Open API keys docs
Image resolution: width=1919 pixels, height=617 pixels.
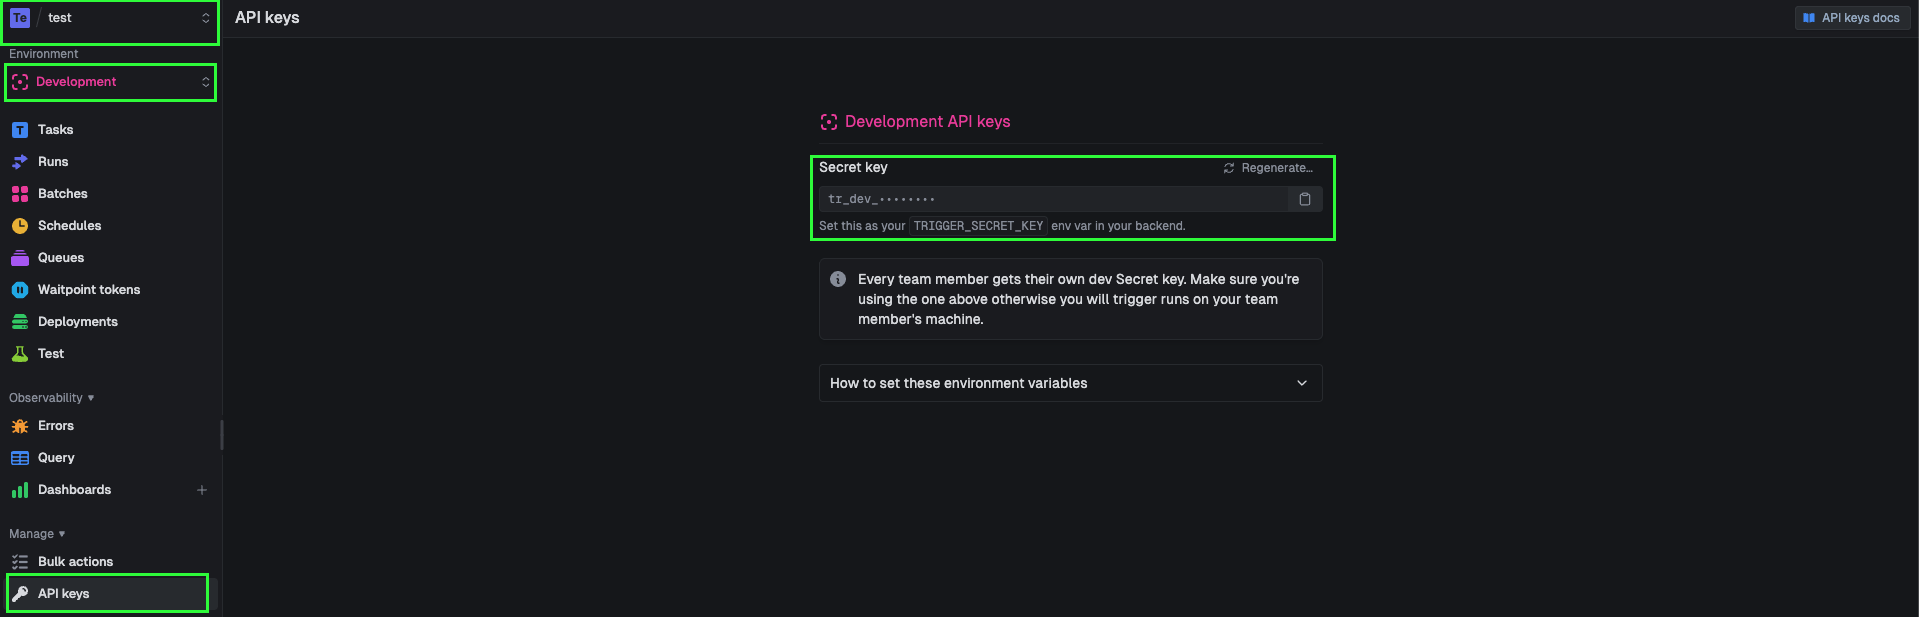click(1852, 18)
